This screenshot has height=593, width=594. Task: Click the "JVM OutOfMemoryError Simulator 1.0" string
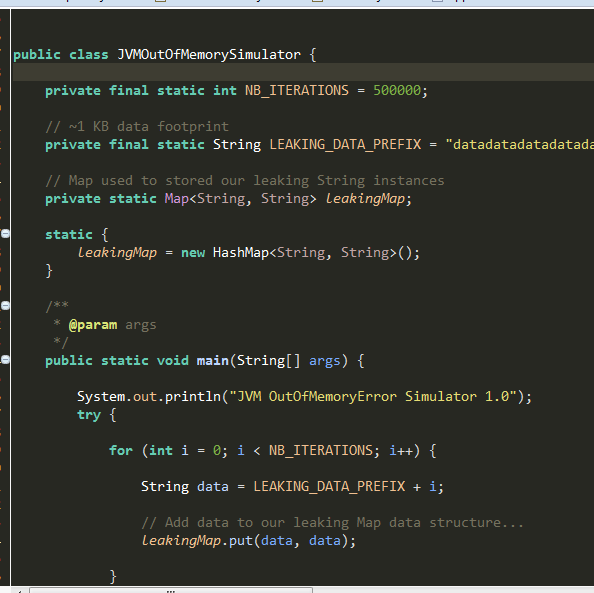(373, 397)
